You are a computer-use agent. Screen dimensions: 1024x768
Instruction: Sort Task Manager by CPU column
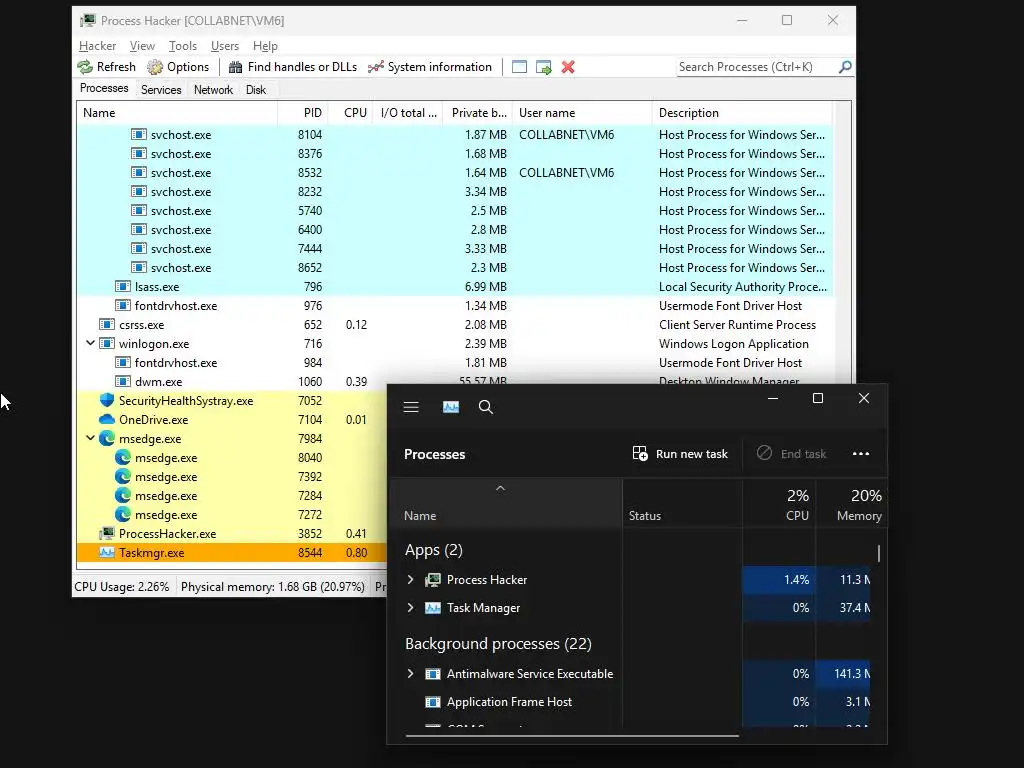[779, 504]
